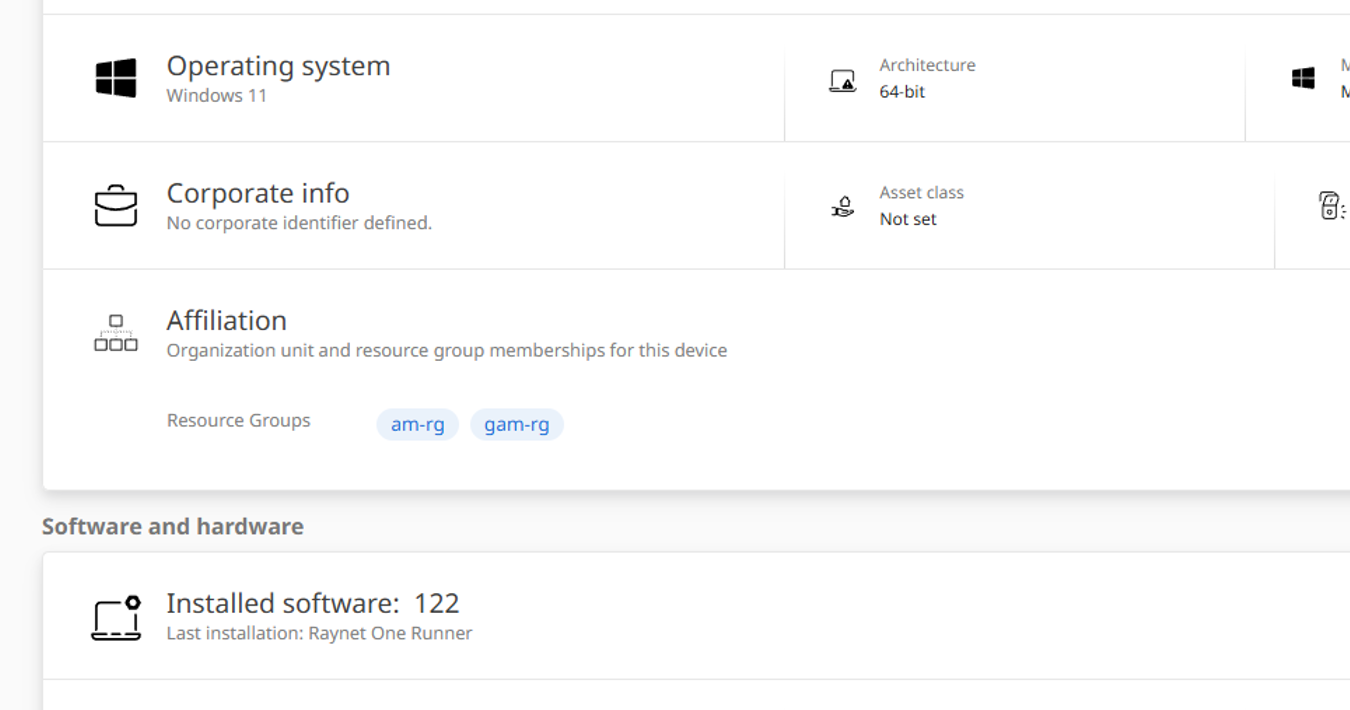Click the laptop icon beside Installed software
Image resolution: width=1350 pixels, height=710 pixels.
click(116, 618)
